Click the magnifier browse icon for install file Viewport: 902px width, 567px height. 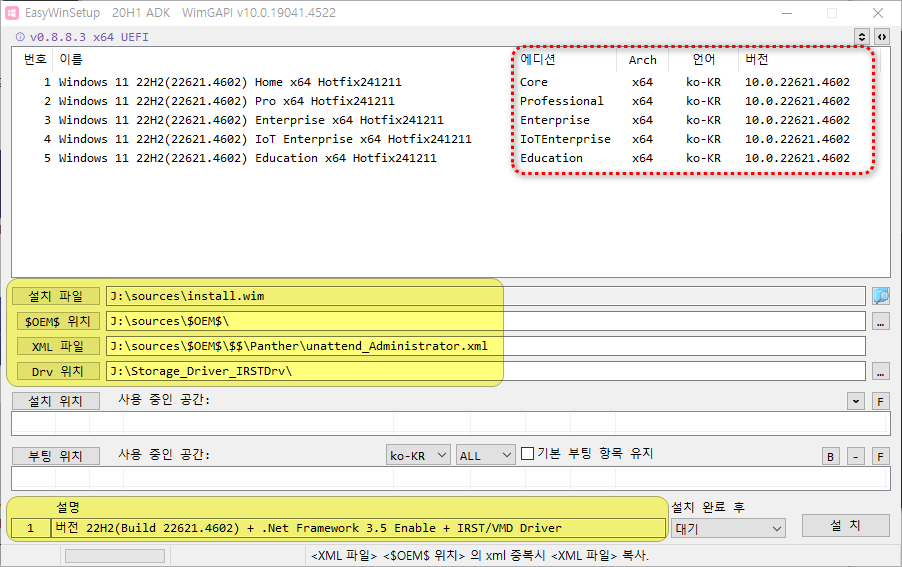tap(881, 296)
